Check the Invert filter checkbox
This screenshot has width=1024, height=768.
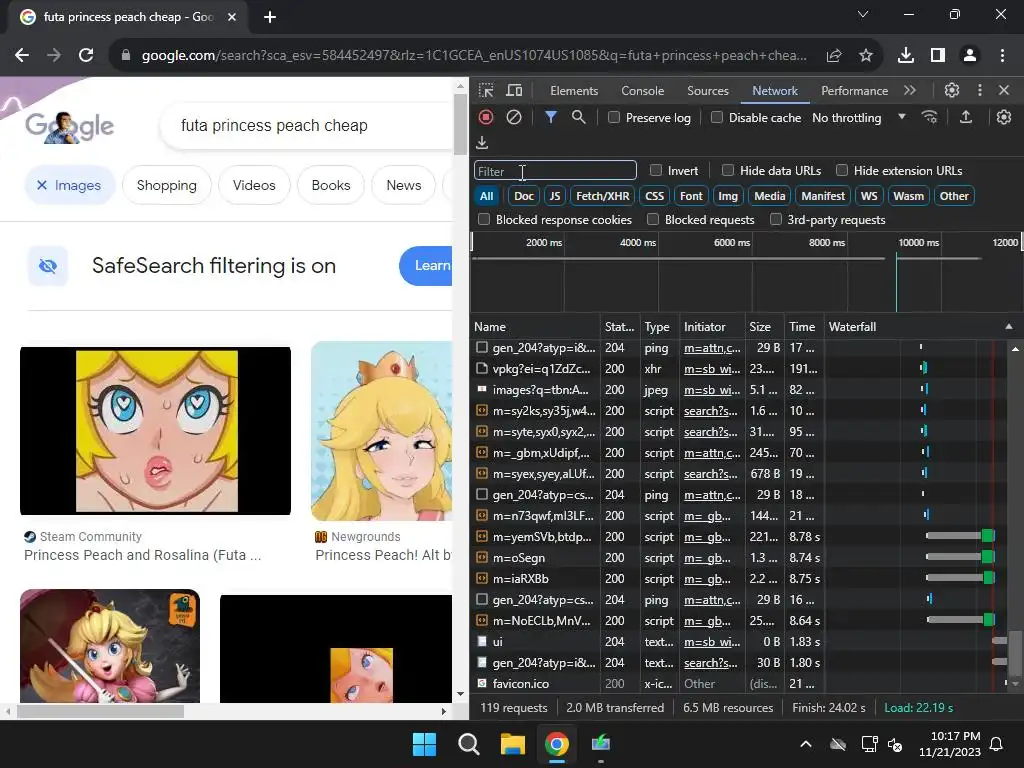click(656, 170)
